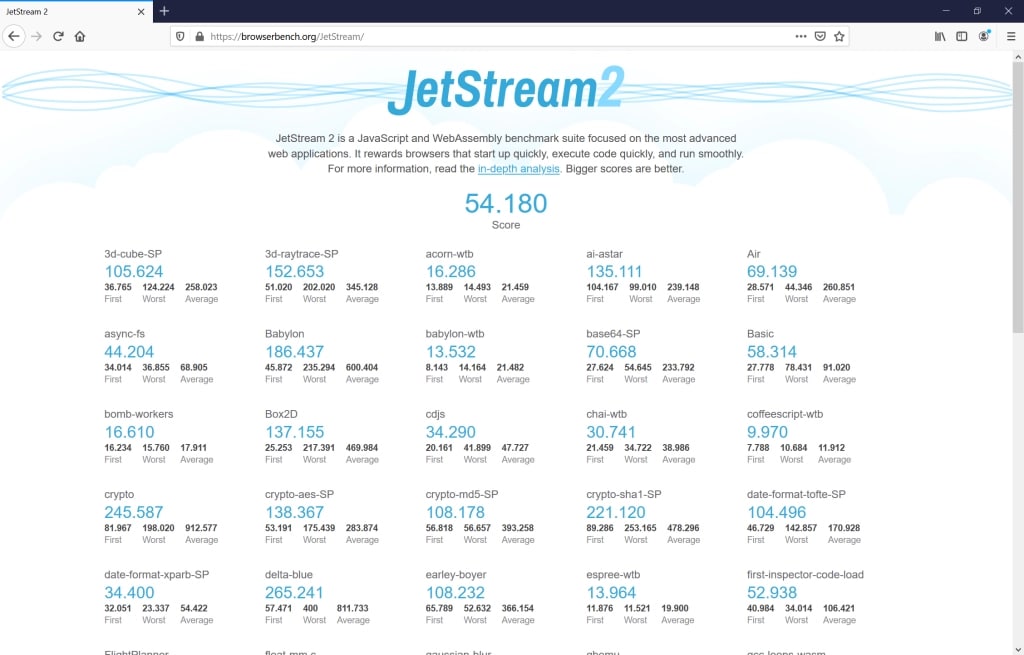Click Air average value 260.851

tap(839, 287)
